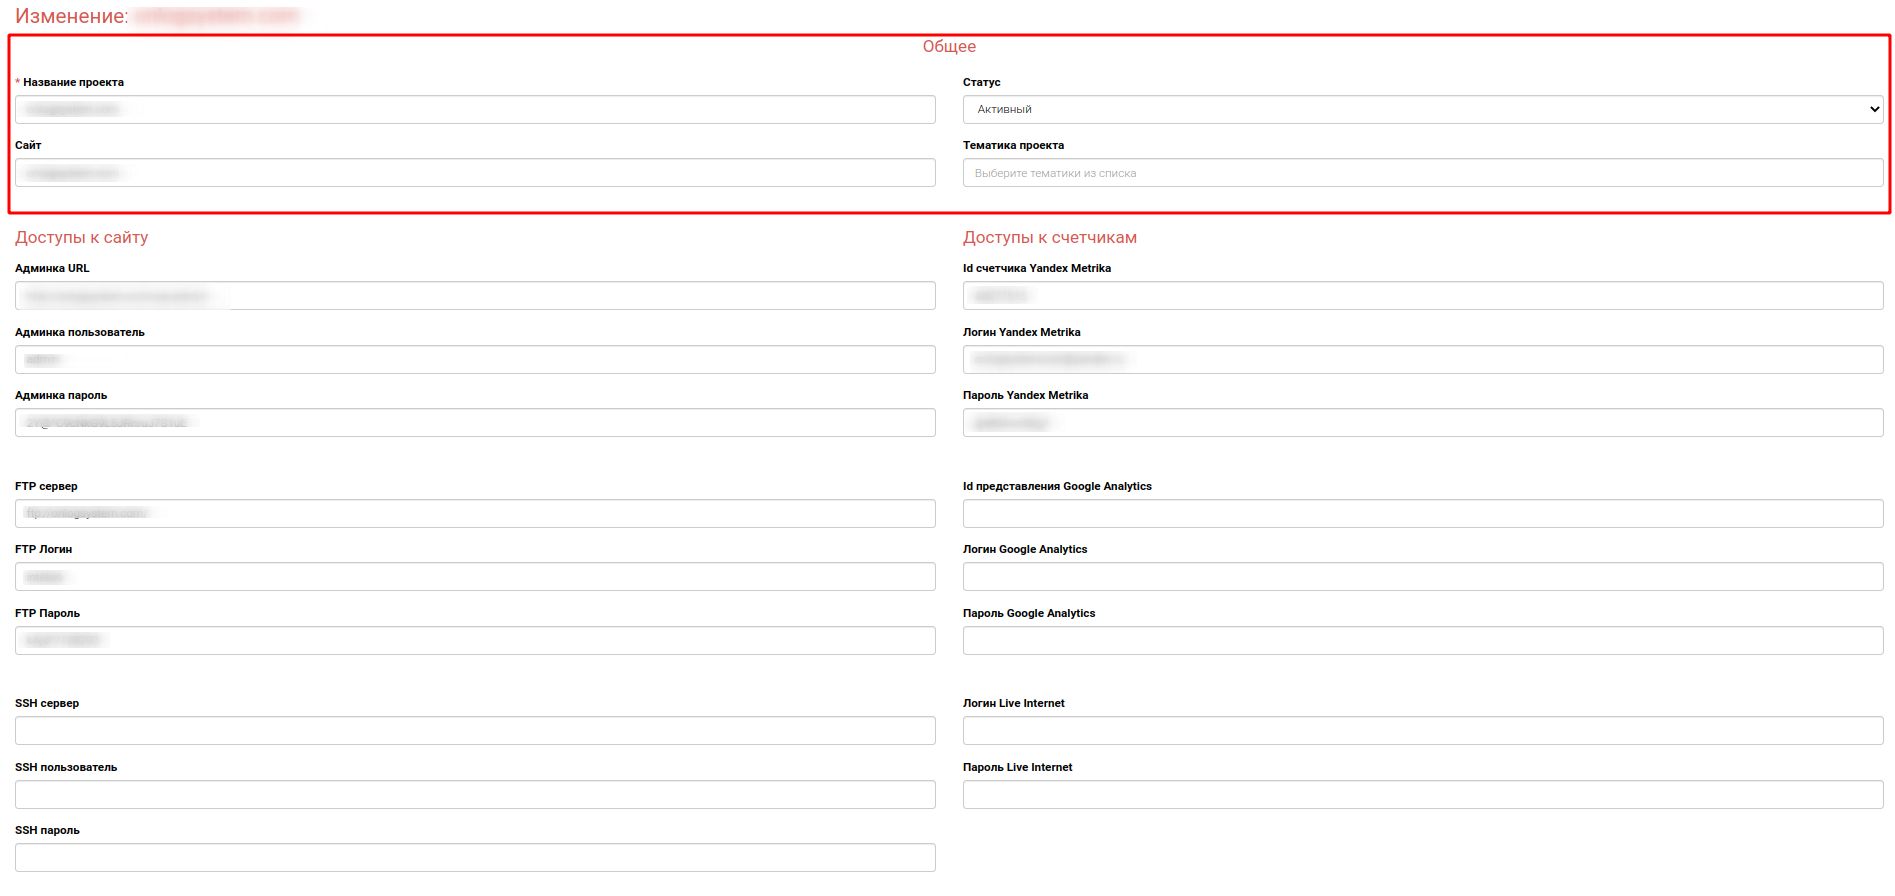Viewport: 1895px width, 896px height.
Task: Select the Админка пользователь input
Action: click(475, 360)
